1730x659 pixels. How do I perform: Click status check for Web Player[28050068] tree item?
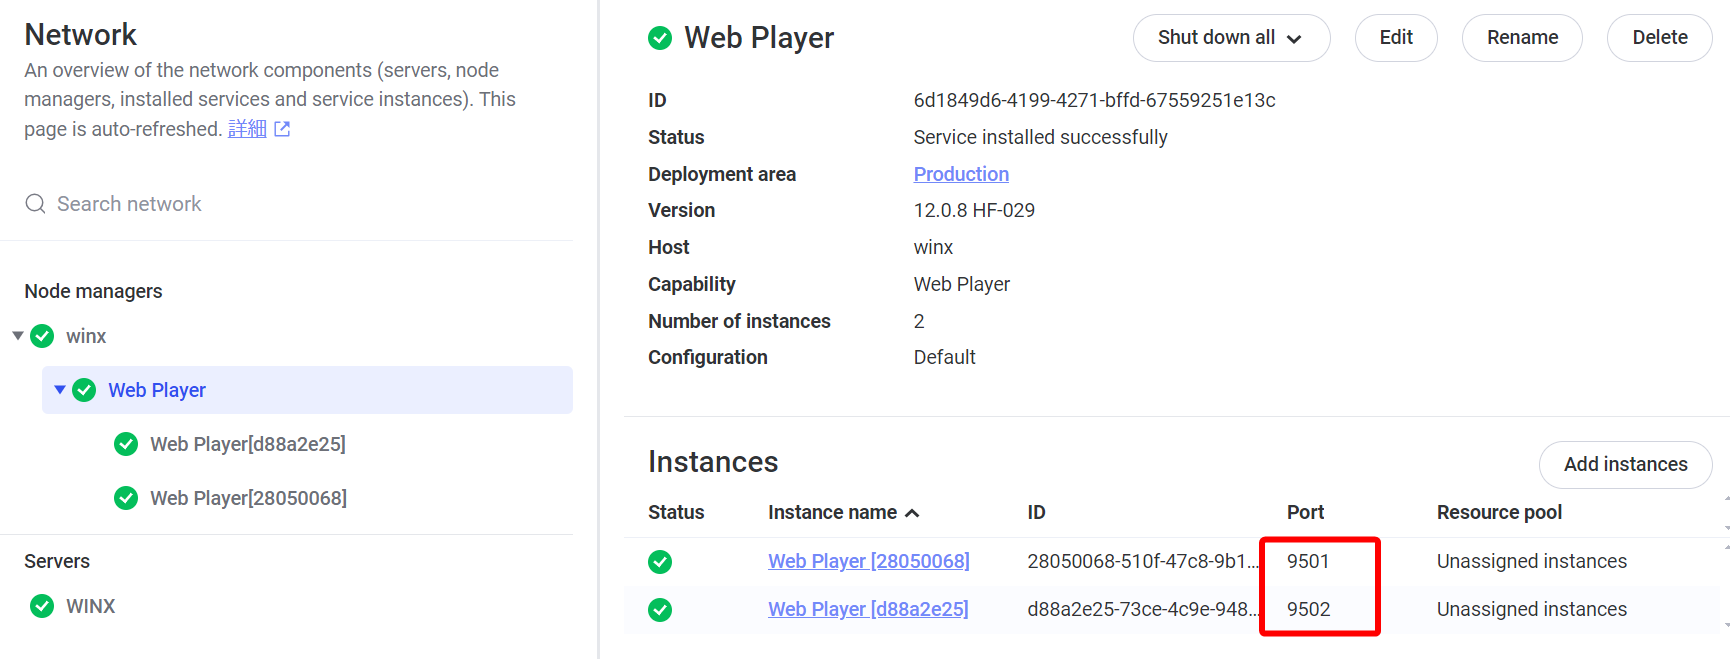click(x=126, y=498)
